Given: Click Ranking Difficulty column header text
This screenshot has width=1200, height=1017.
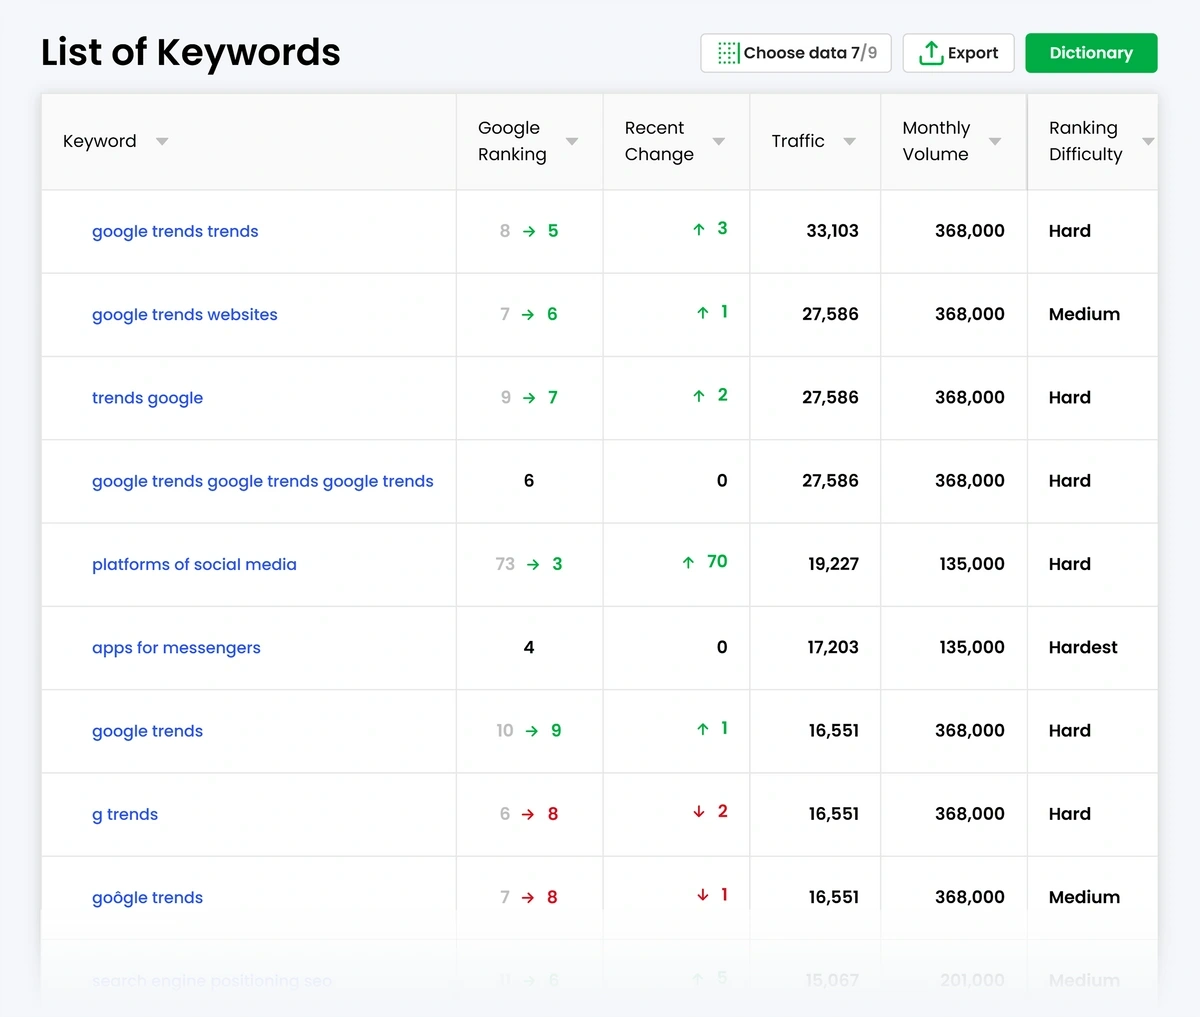Looking at the screenshot, I should pos(1085,141).
